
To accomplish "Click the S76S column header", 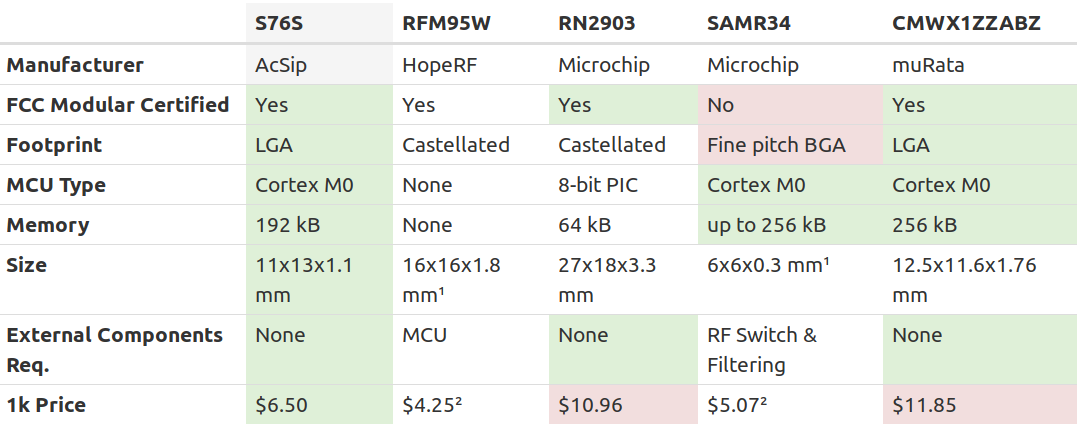I will (319, 23).
